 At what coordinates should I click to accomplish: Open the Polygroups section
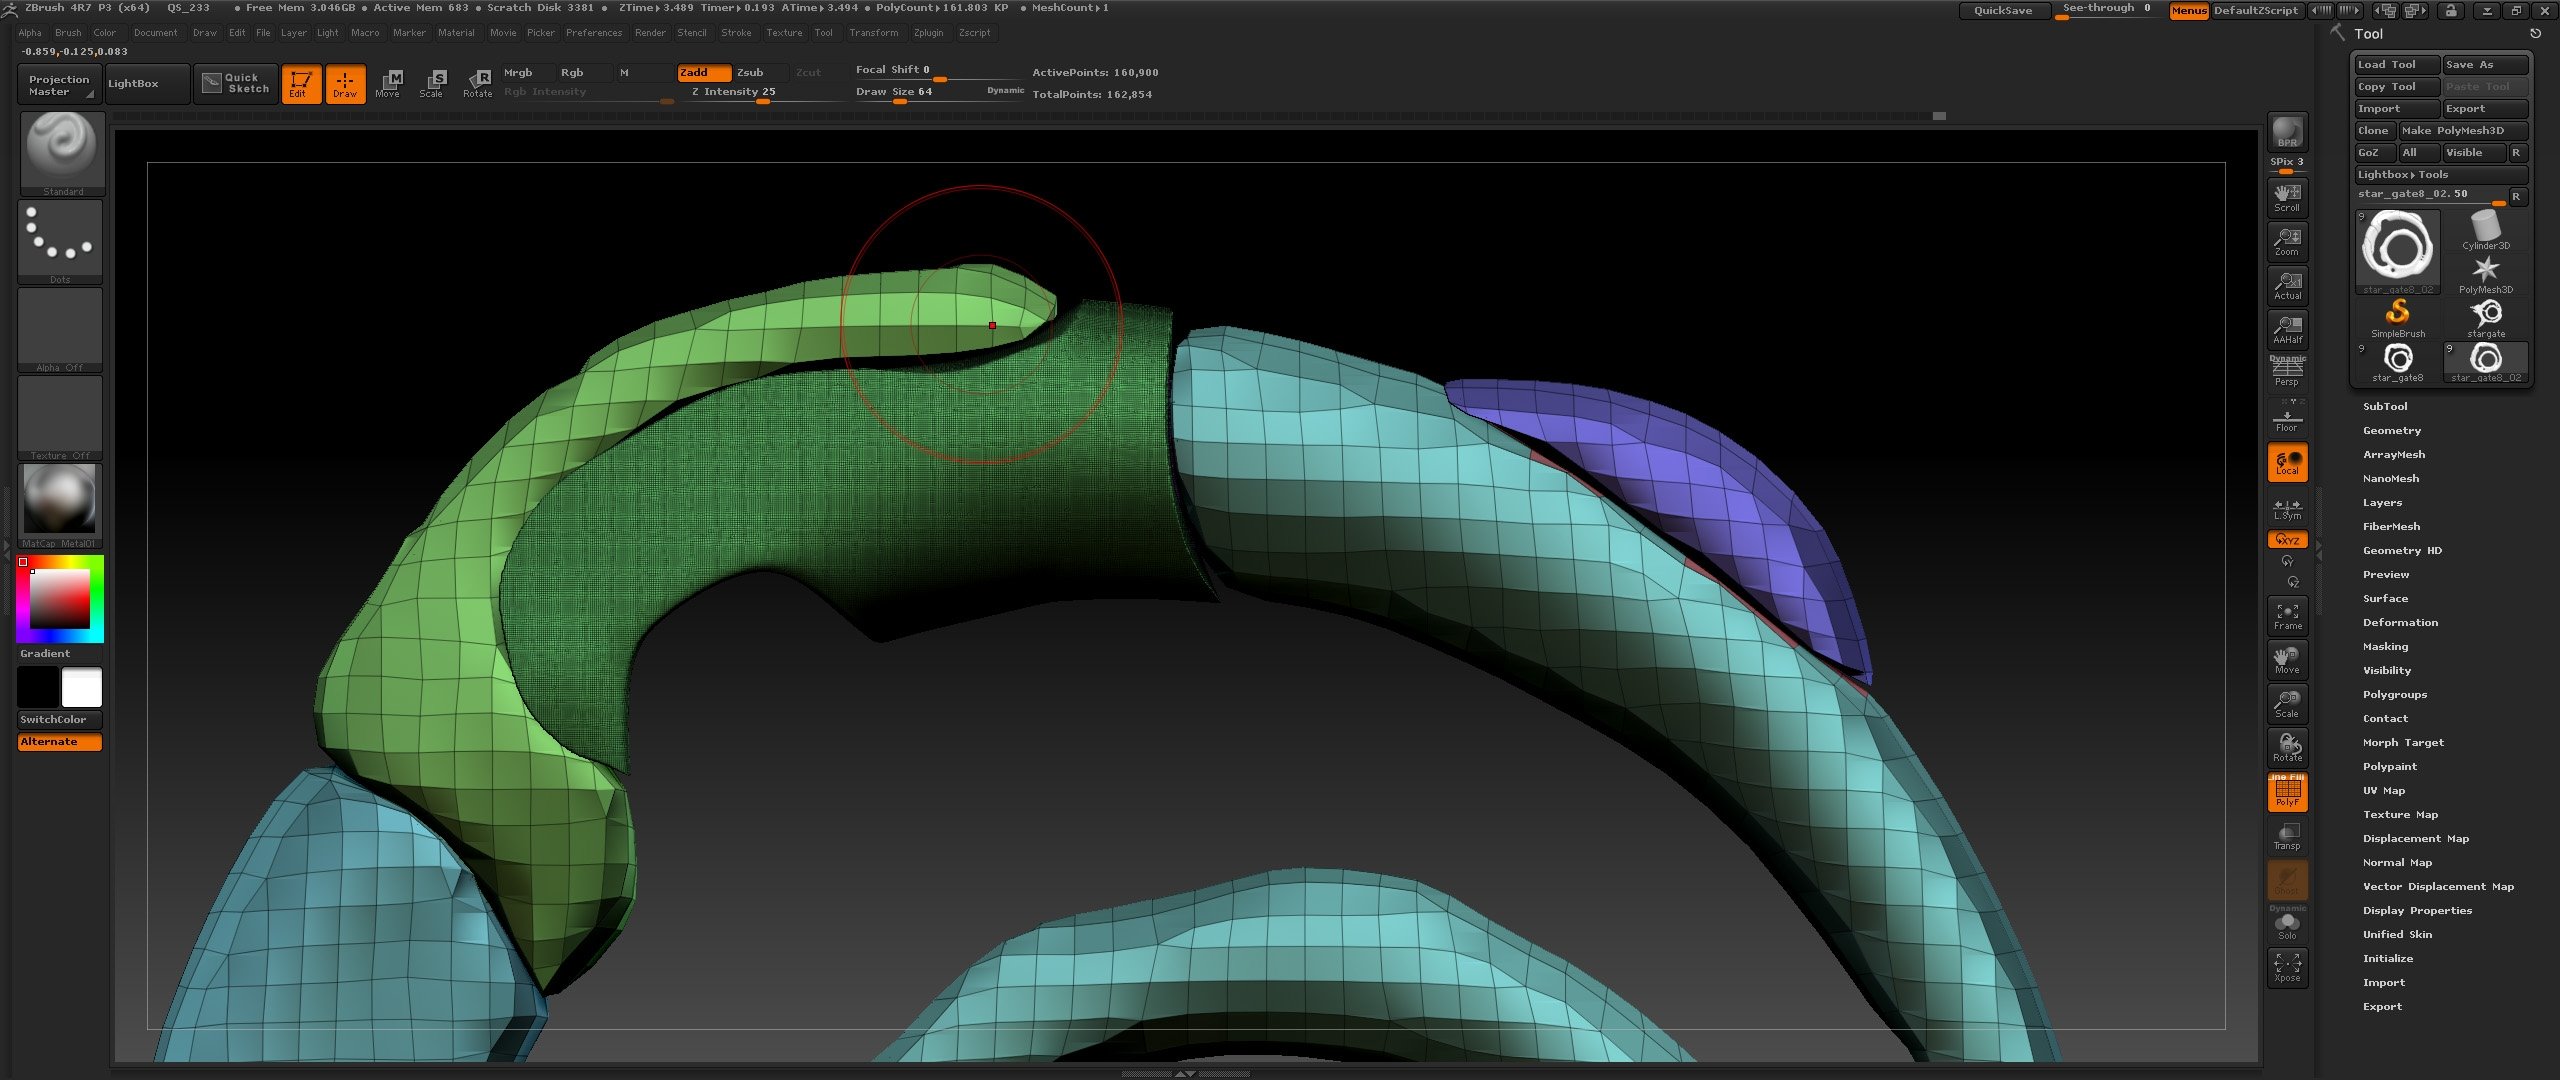pos(2394,694)
